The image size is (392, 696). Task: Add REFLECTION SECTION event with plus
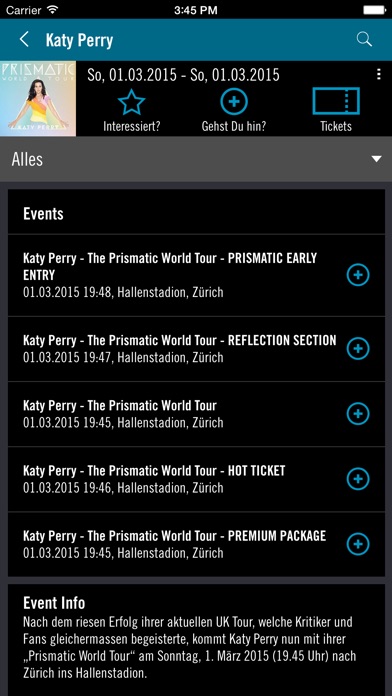358,348
